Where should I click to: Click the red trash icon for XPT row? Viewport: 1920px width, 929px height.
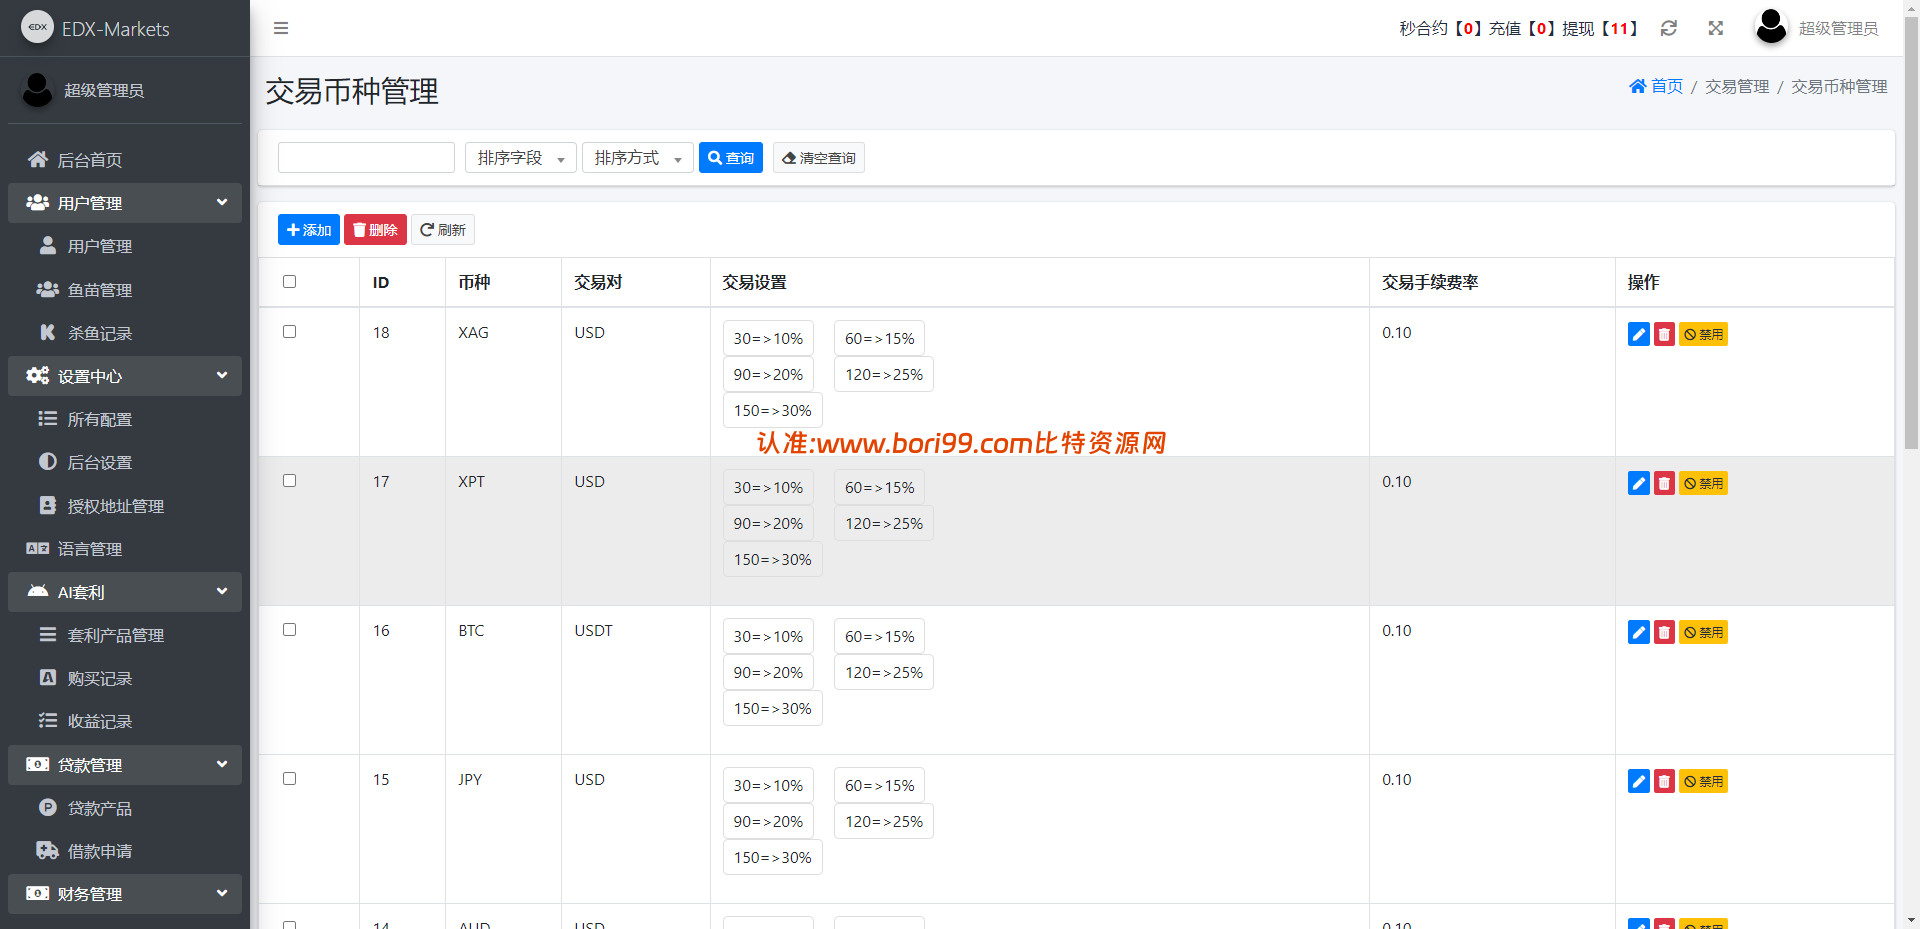(1664, 483)
